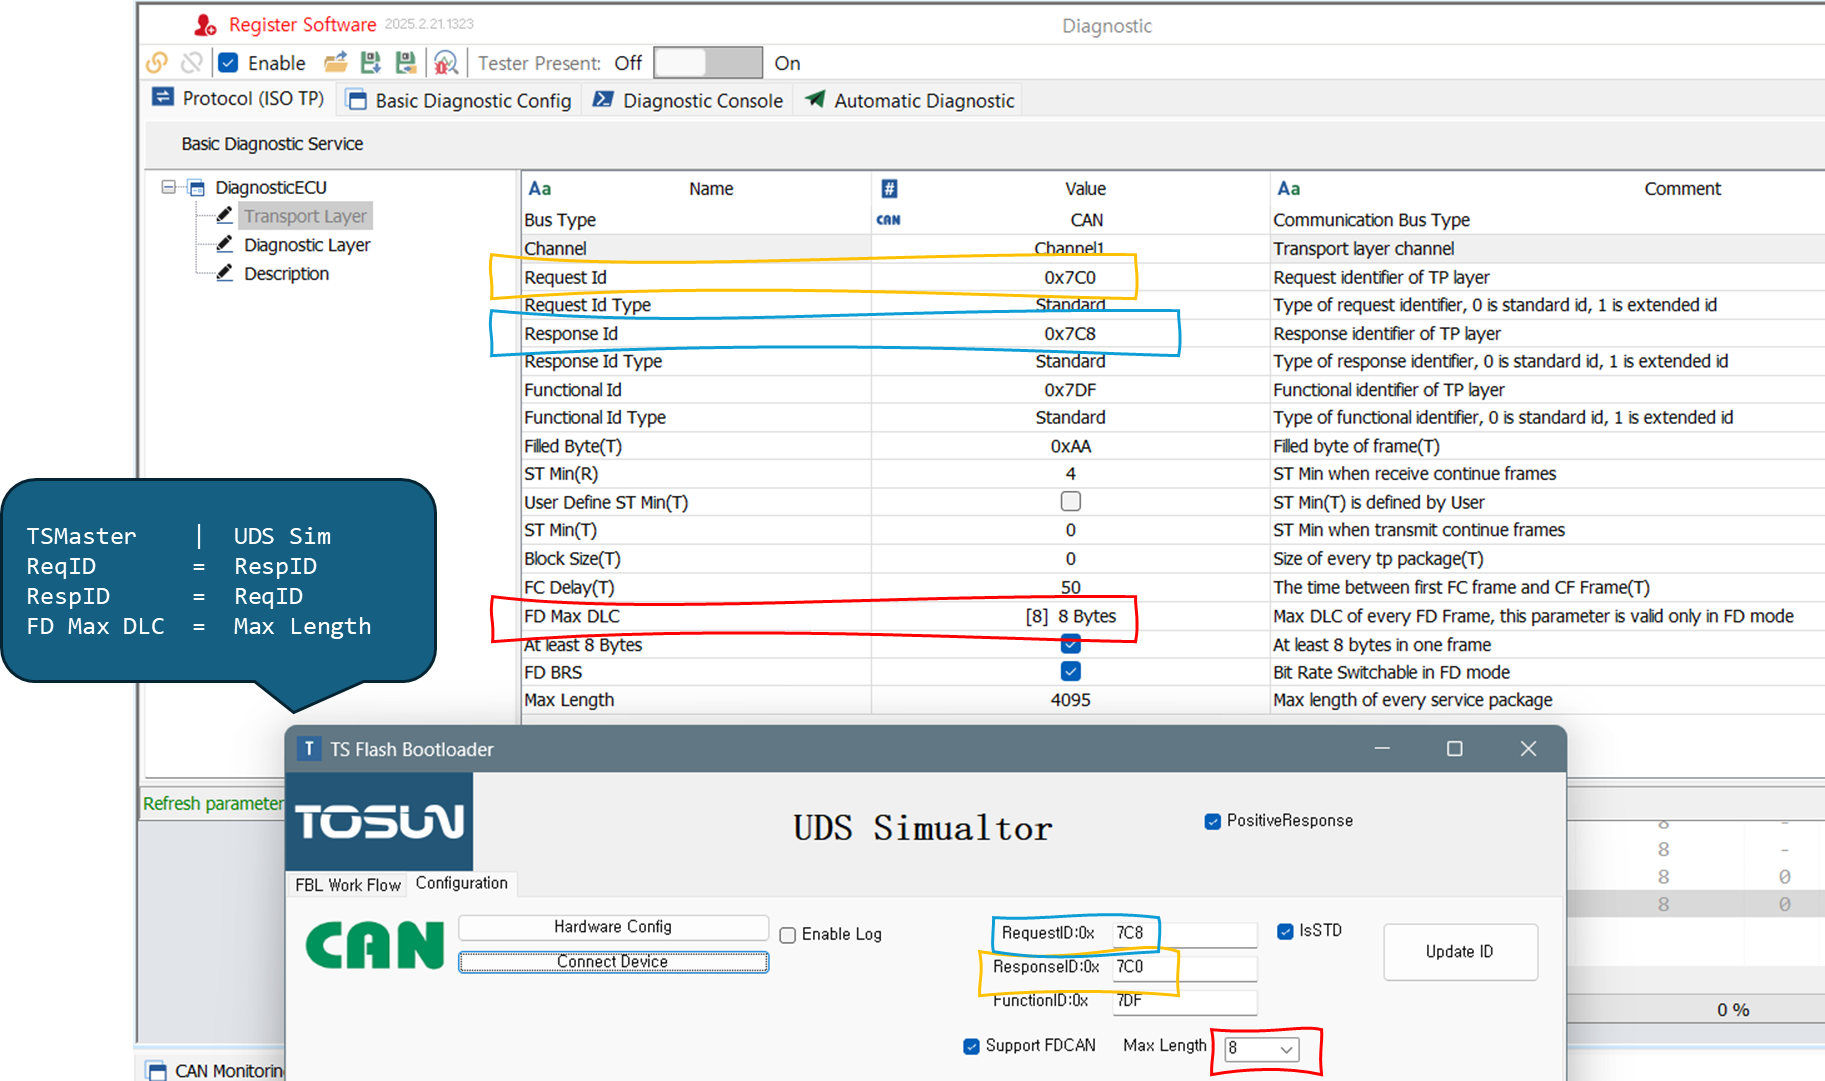The height and width of the screenshot is (1081, 1825).
Task: Click the gray disconnect link icon
Action: (x=192, y=63)
